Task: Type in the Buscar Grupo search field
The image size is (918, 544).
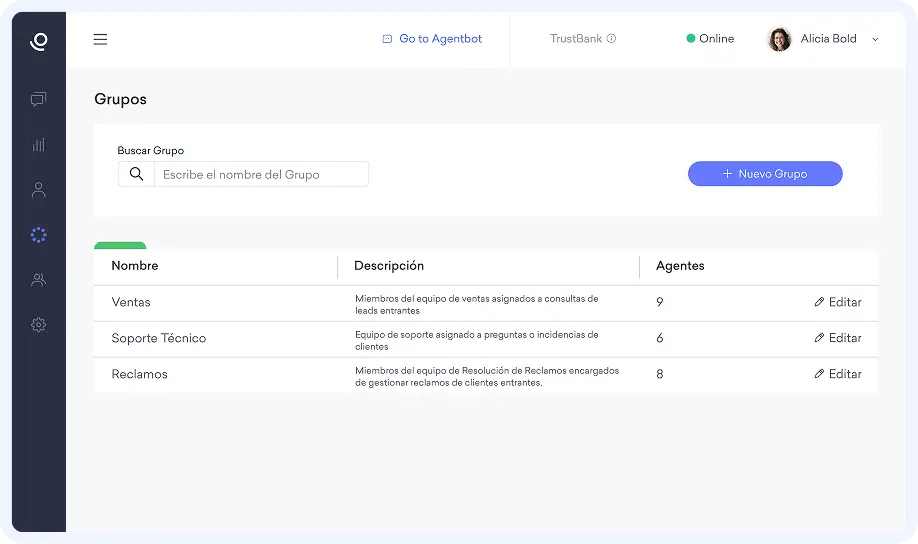Action: tap(261, 174)
